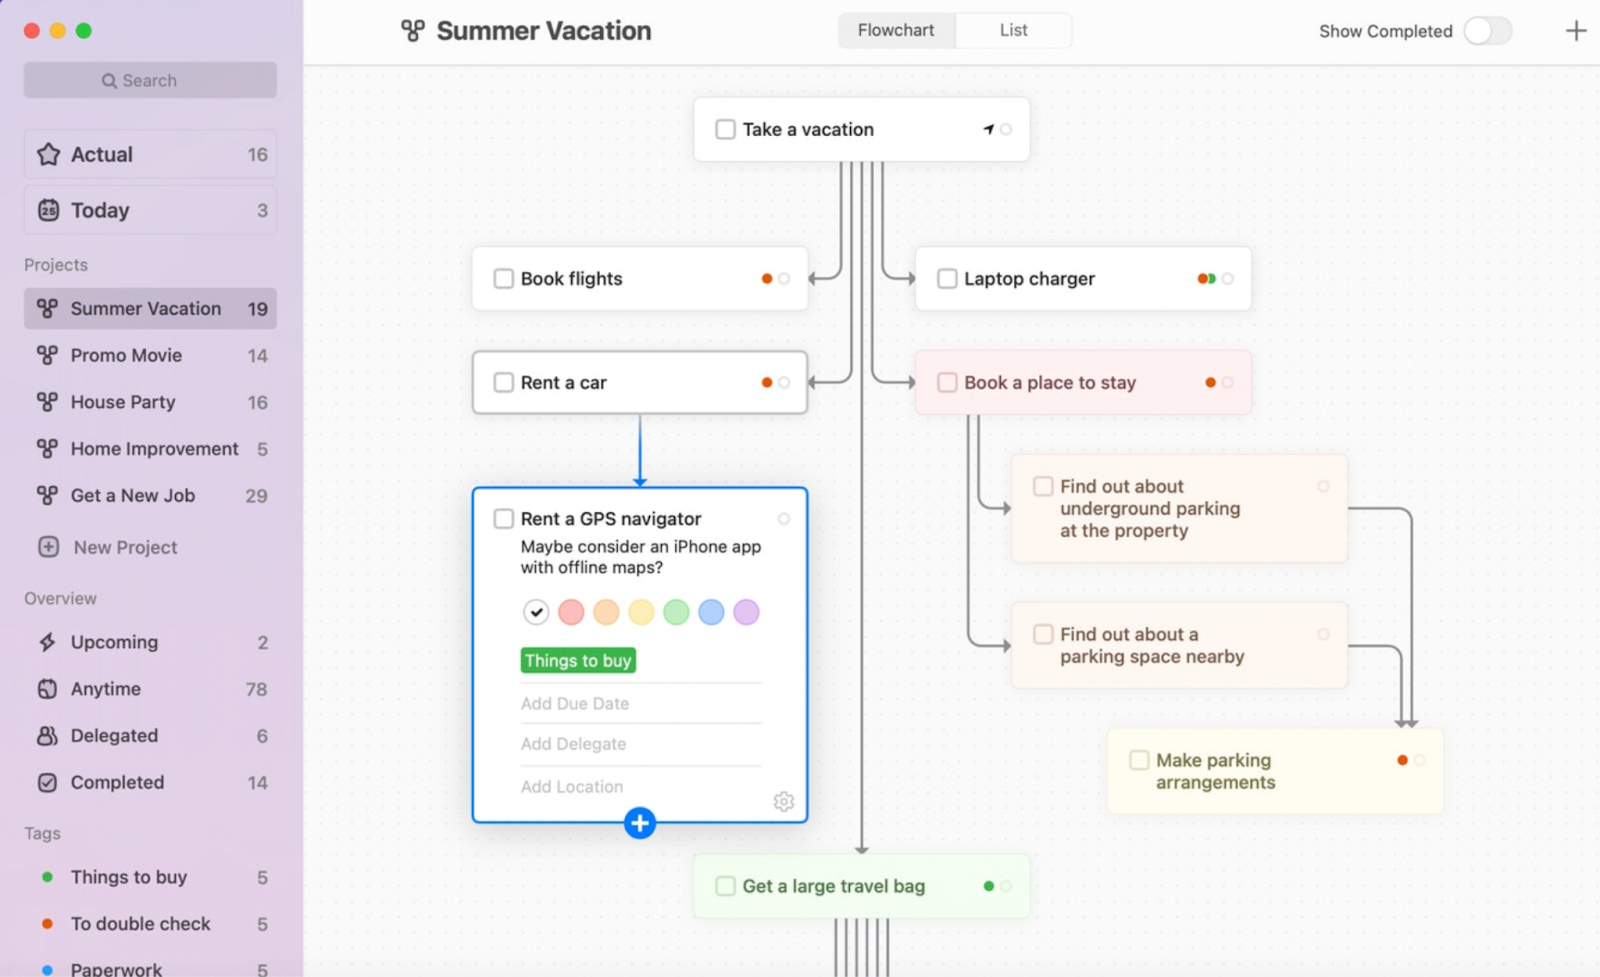Select the blue color swatch
This screenshot has width=1600, height=977.
[x=711, y=612]
